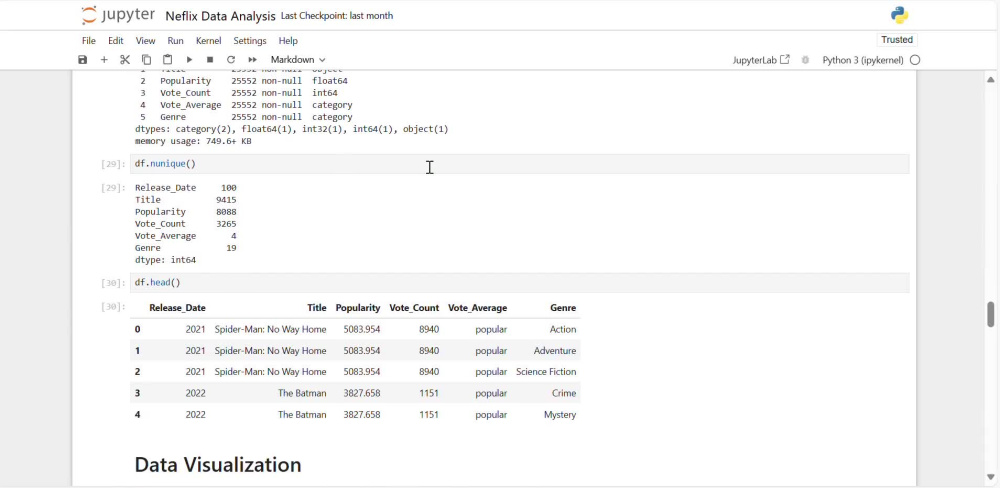Click the Action genre cell
This screenshot has height=488, width=1000.
coord(562,329)
